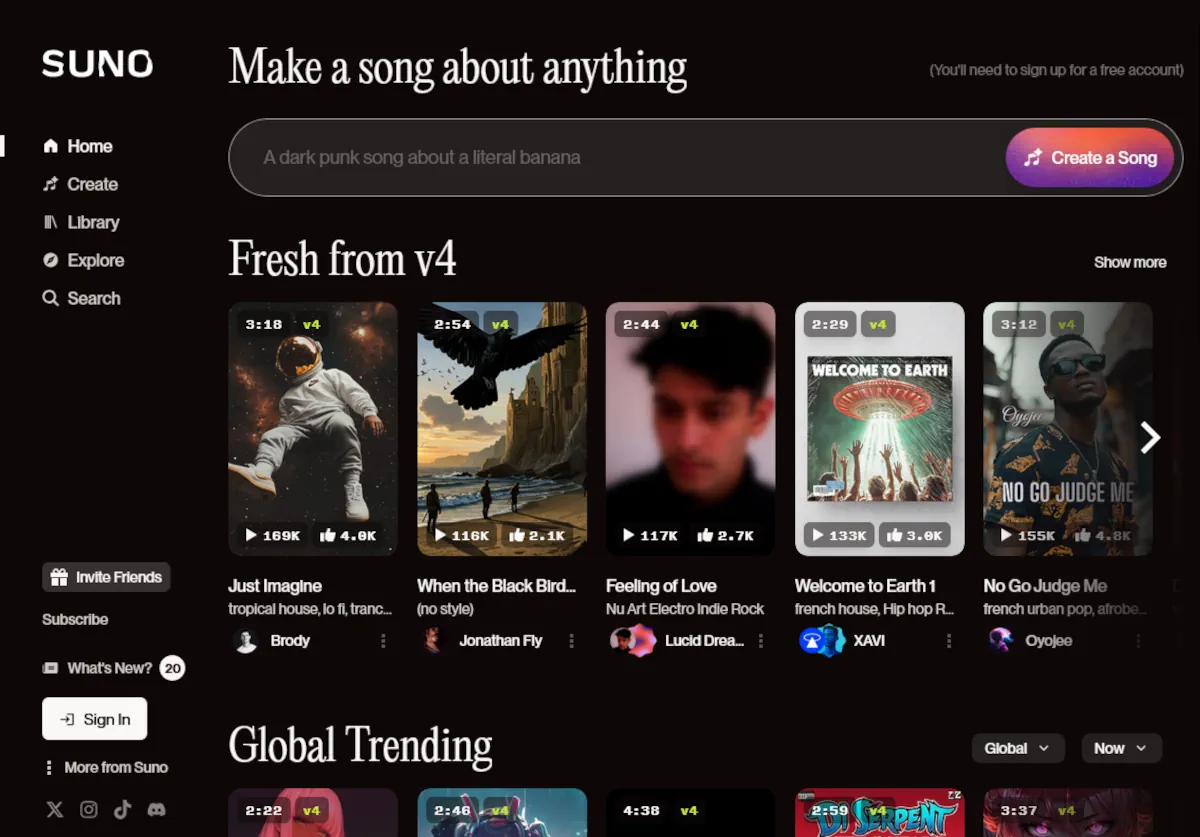The width and height of the screenshot is (1200, 837).
Task: Click next arrow in Fresh from v4 carousel
Action: tap(1151, 437)
